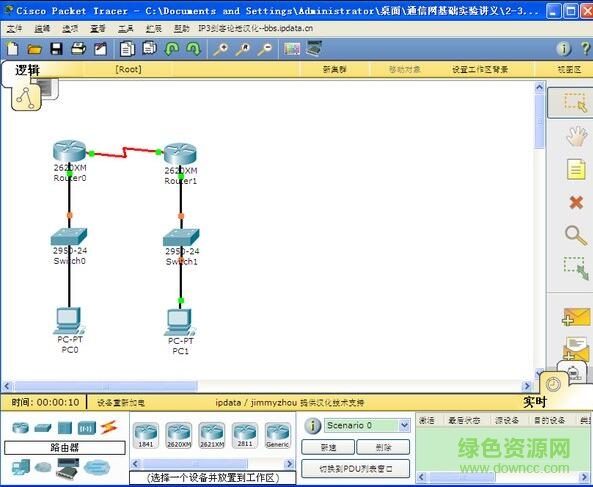Viewport: 593px width, 487px height.
Task: Launch the Activity Wizard icon
Action: pos(101,49)
